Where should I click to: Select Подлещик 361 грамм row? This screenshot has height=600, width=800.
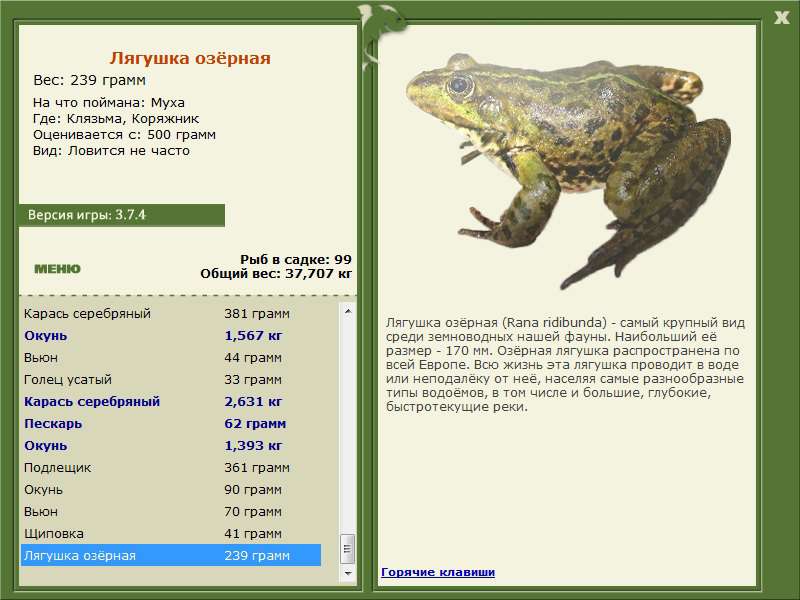point(171,467)
